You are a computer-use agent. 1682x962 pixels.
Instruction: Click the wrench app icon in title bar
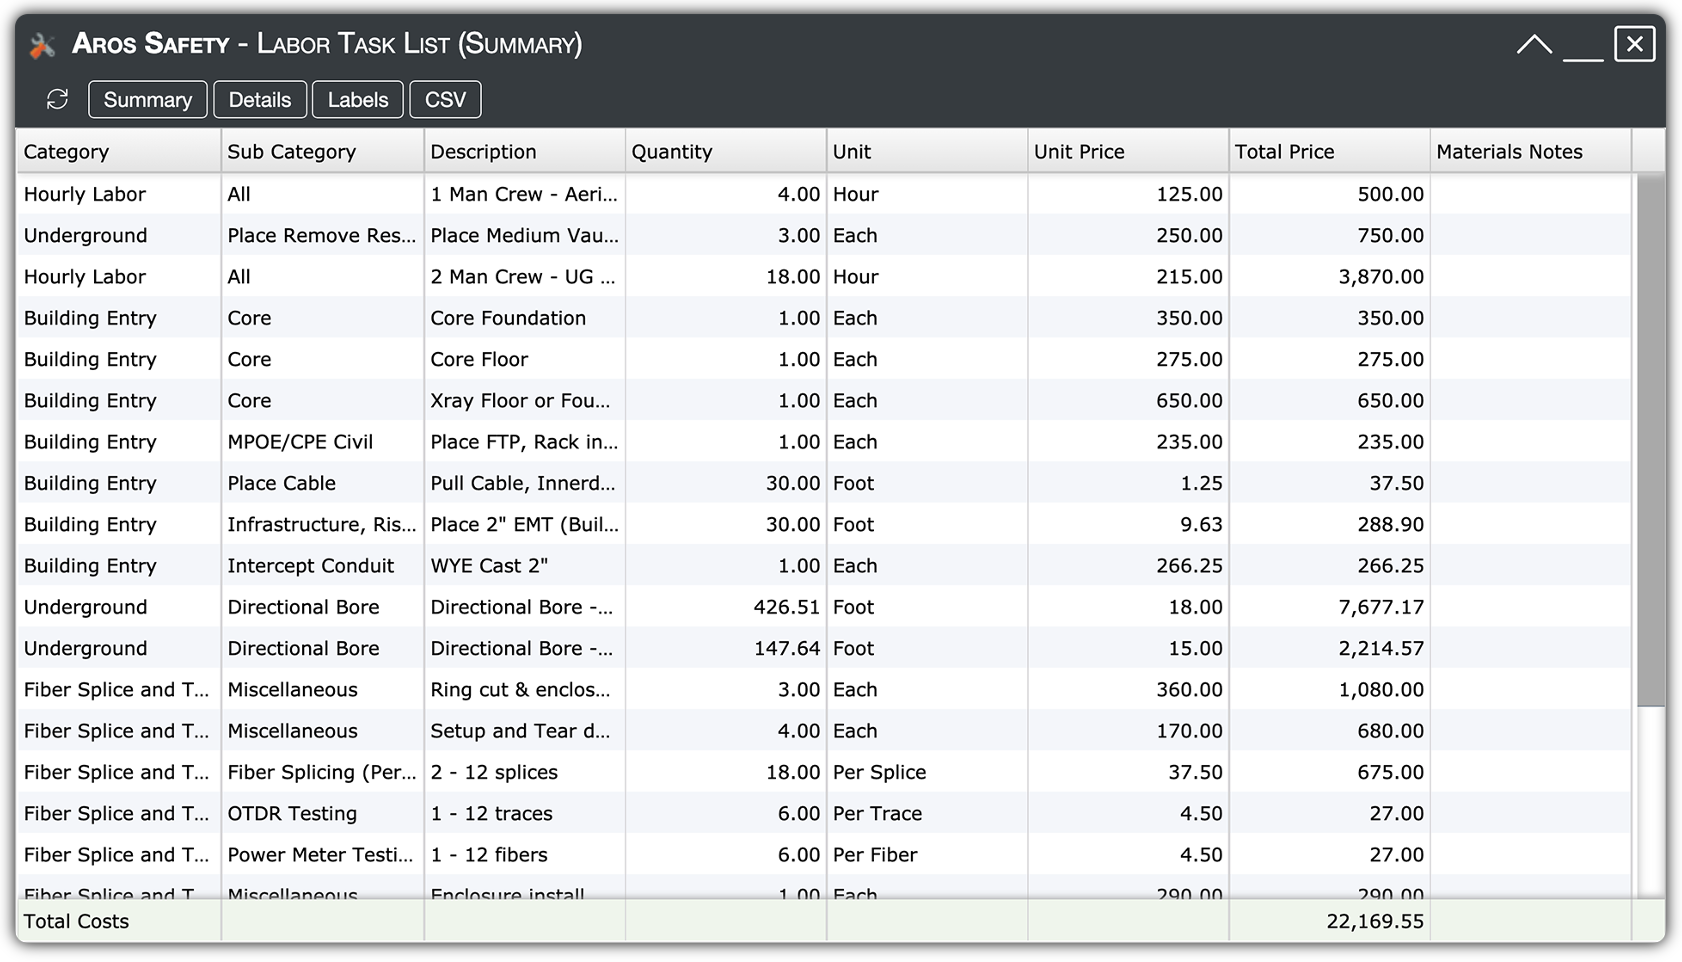pos(42,45)
